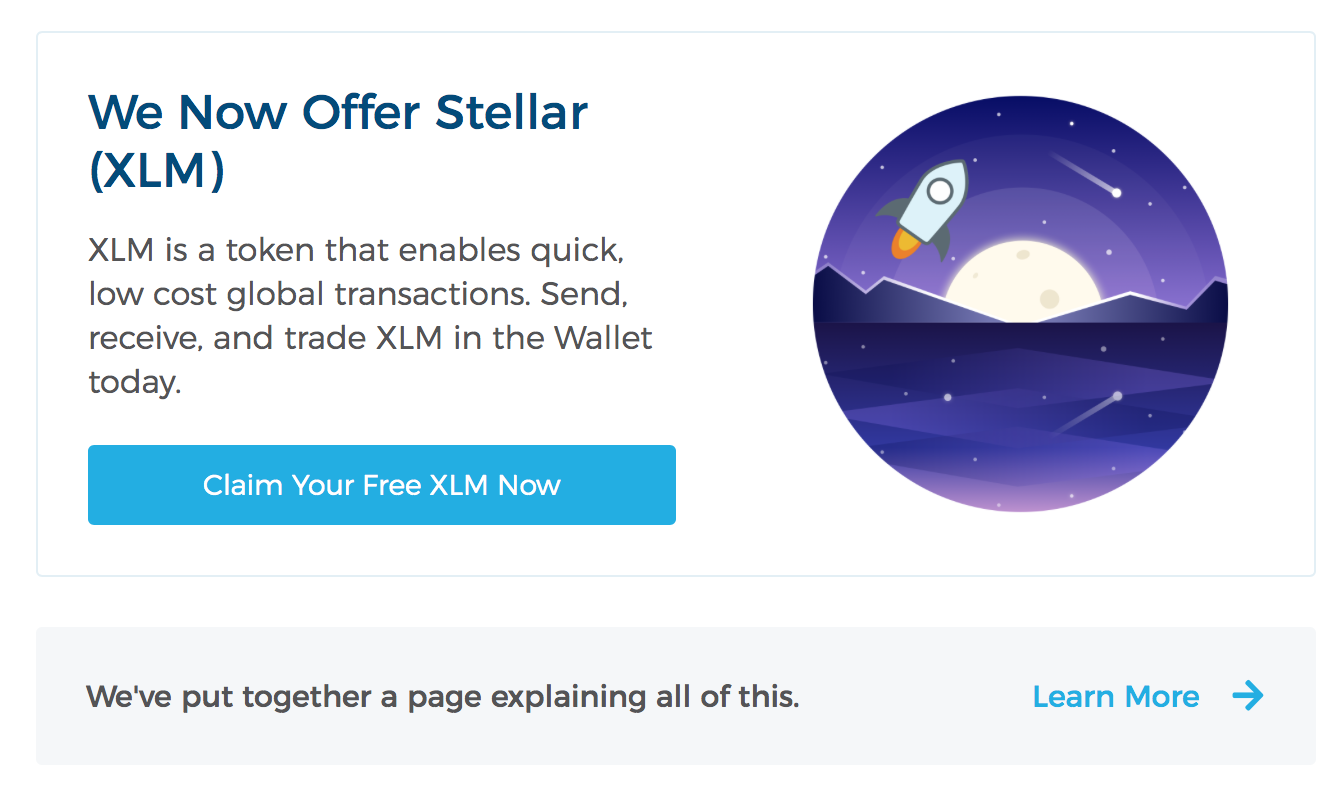Click the XLM description paragraph
This screenshot has height=795, width=1338.
pyautogui.click(x=370, y=315)
